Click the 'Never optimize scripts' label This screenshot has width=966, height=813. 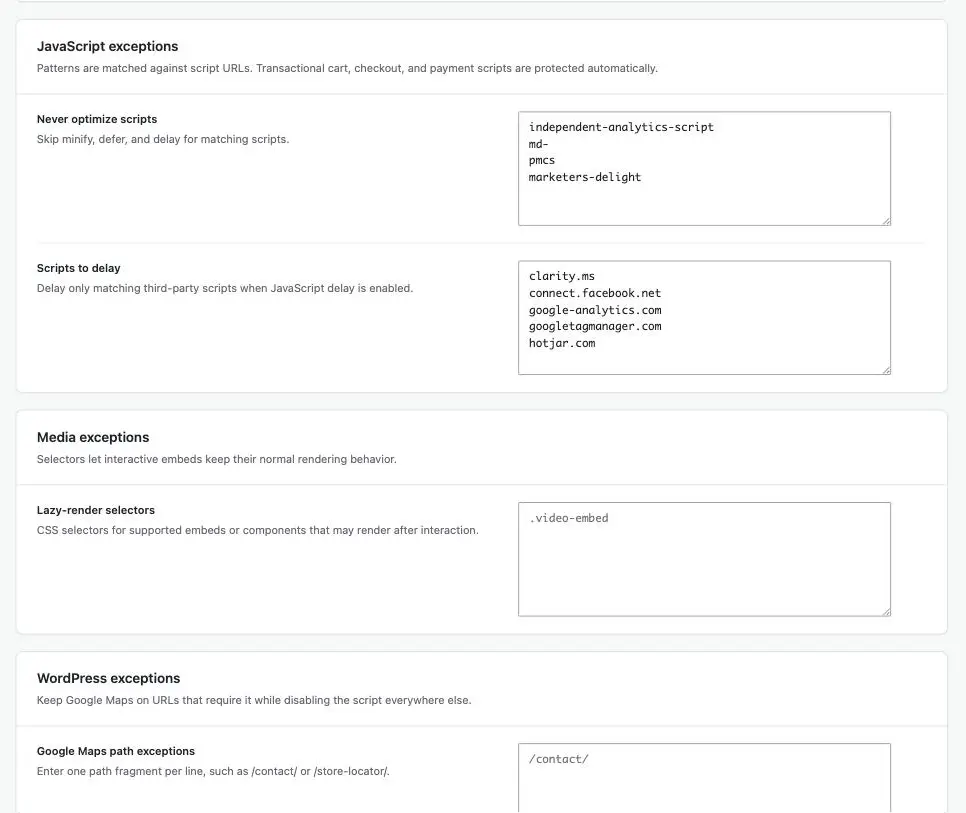[97, 119]
